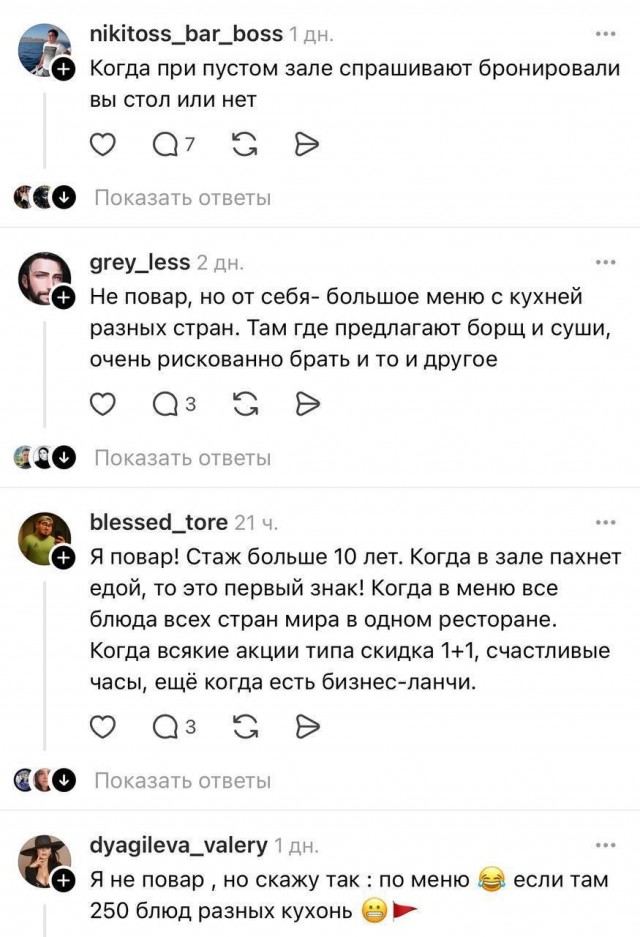View blessed_tore profile picture

[x=45, y=538]
